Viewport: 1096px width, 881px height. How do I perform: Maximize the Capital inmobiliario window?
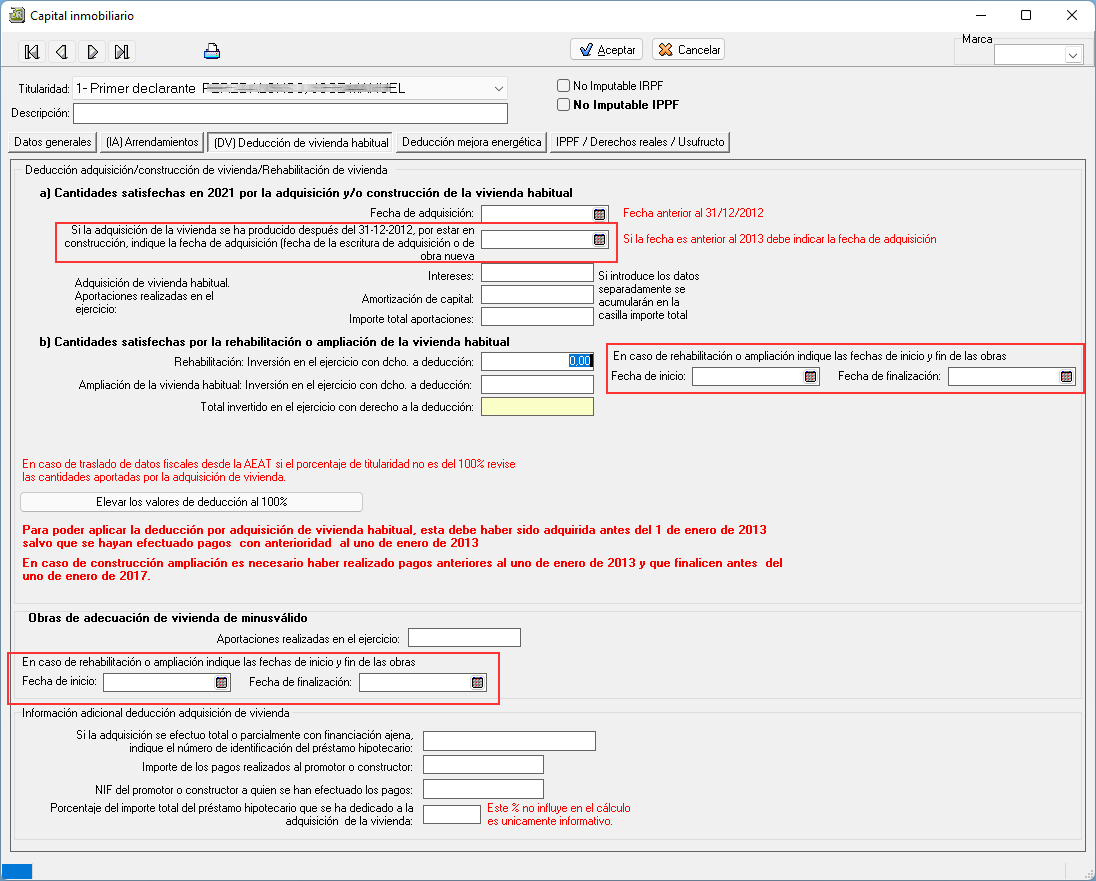click(x=1026, y=15)
